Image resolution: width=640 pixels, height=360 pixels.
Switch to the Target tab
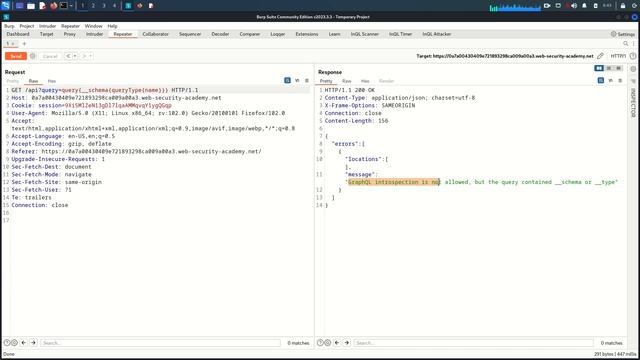[x=47, y=34]
